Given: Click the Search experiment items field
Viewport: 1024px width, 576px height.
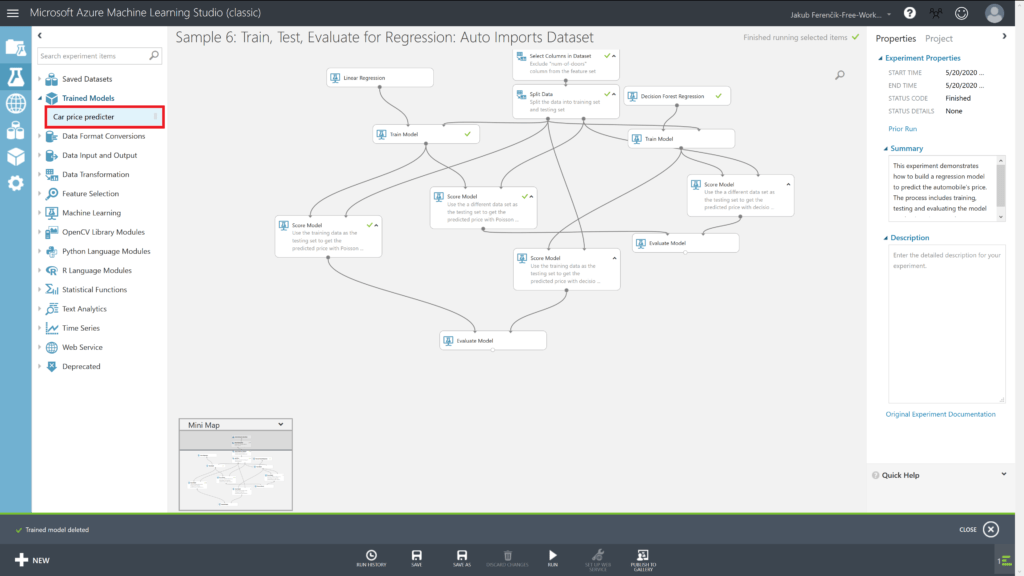Looking at the screenshot, I should pyautogui.click(x=92, y=56).
